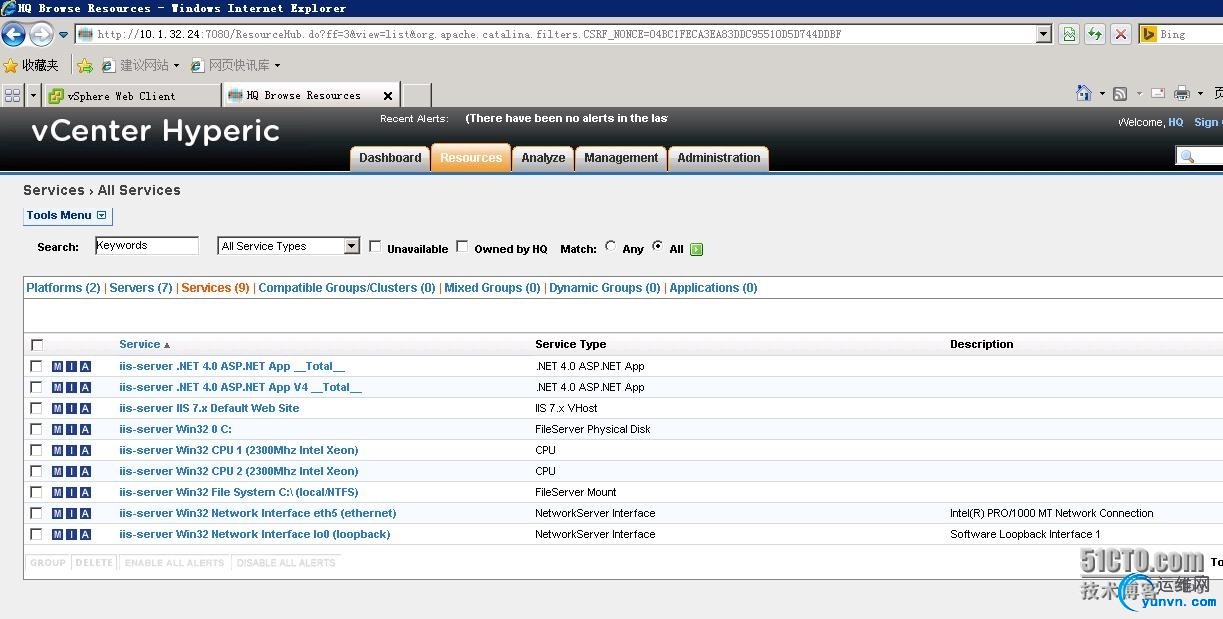
Task: Click the IE home icon
Action: tap(1084, 93)
